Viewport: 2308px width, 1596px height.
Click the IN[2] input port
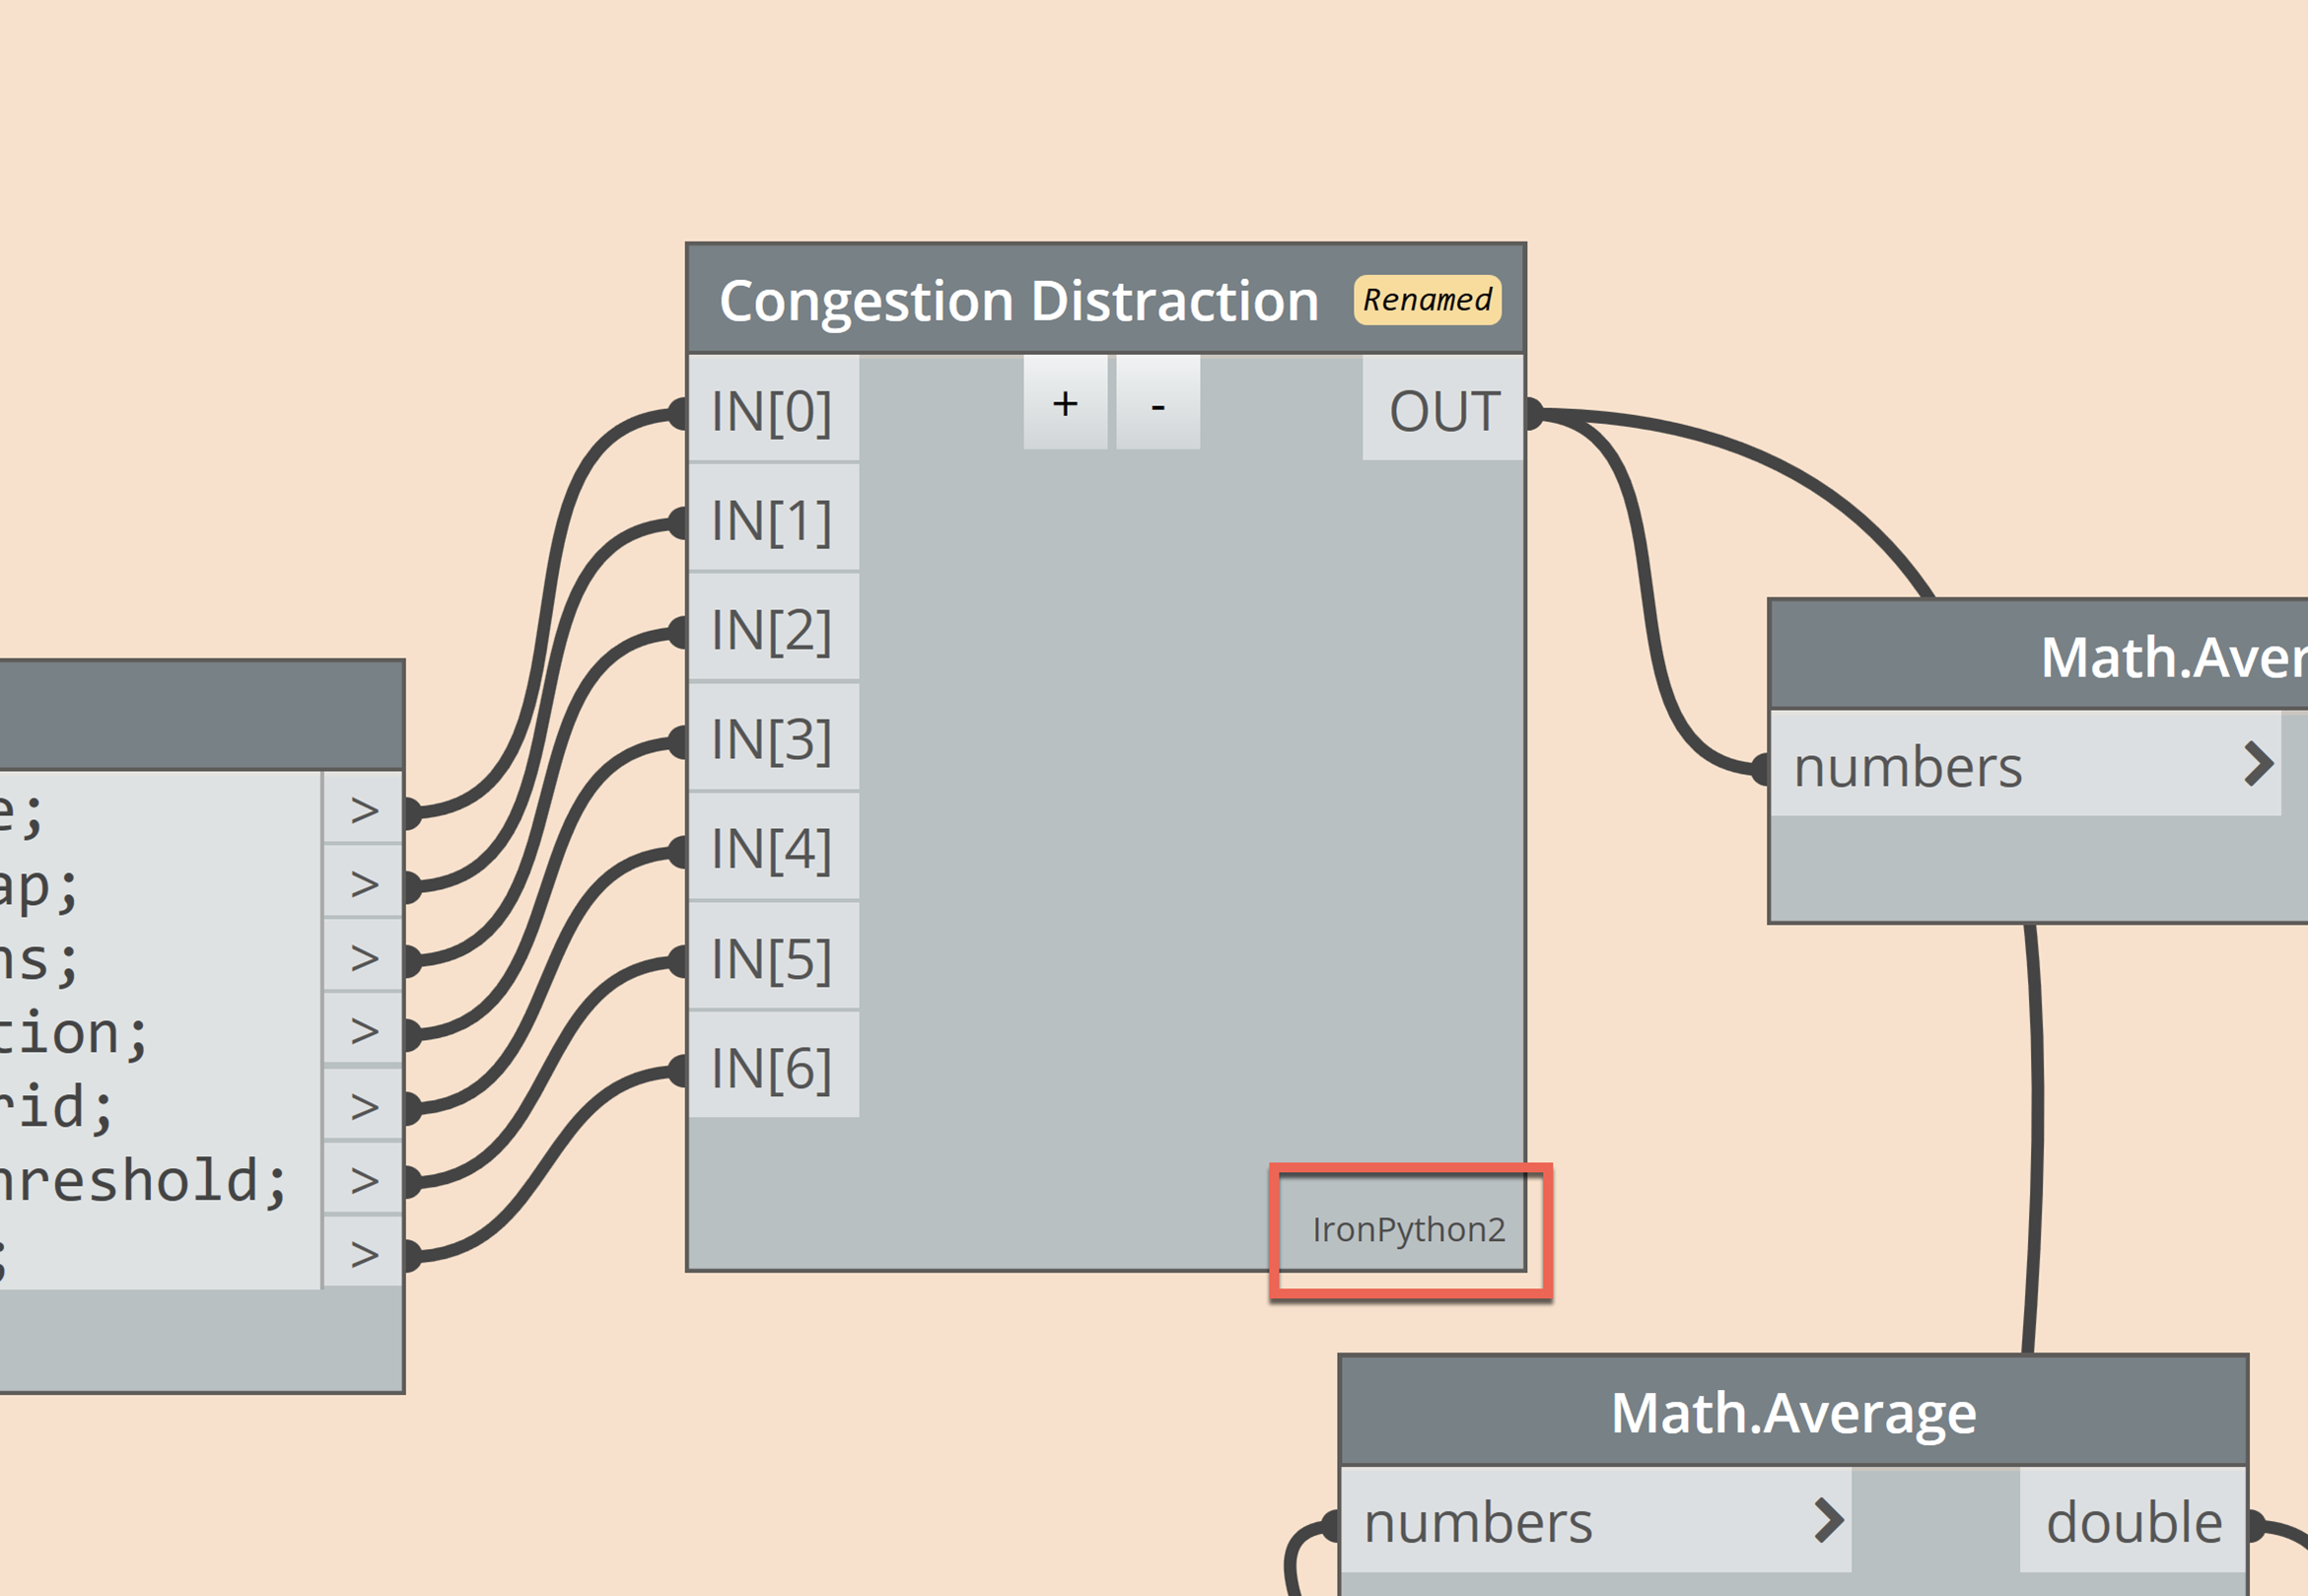[772, 630]
